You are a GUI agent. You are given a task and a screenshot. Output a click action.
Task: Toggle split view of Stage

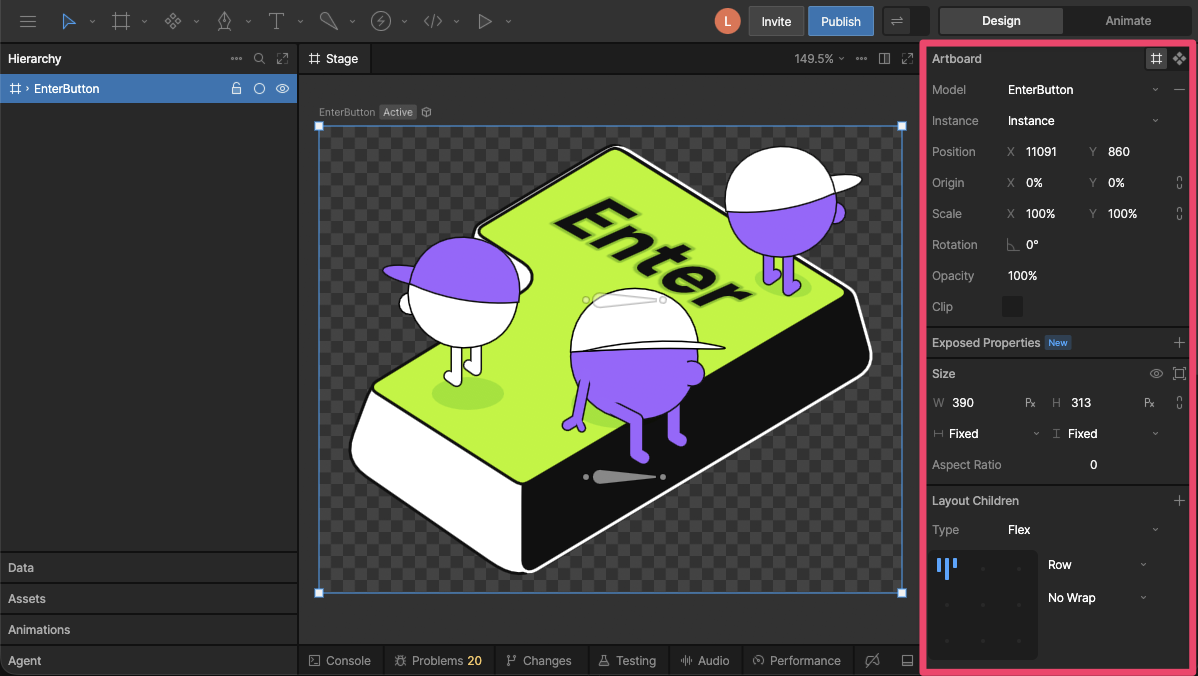[884, 59]
